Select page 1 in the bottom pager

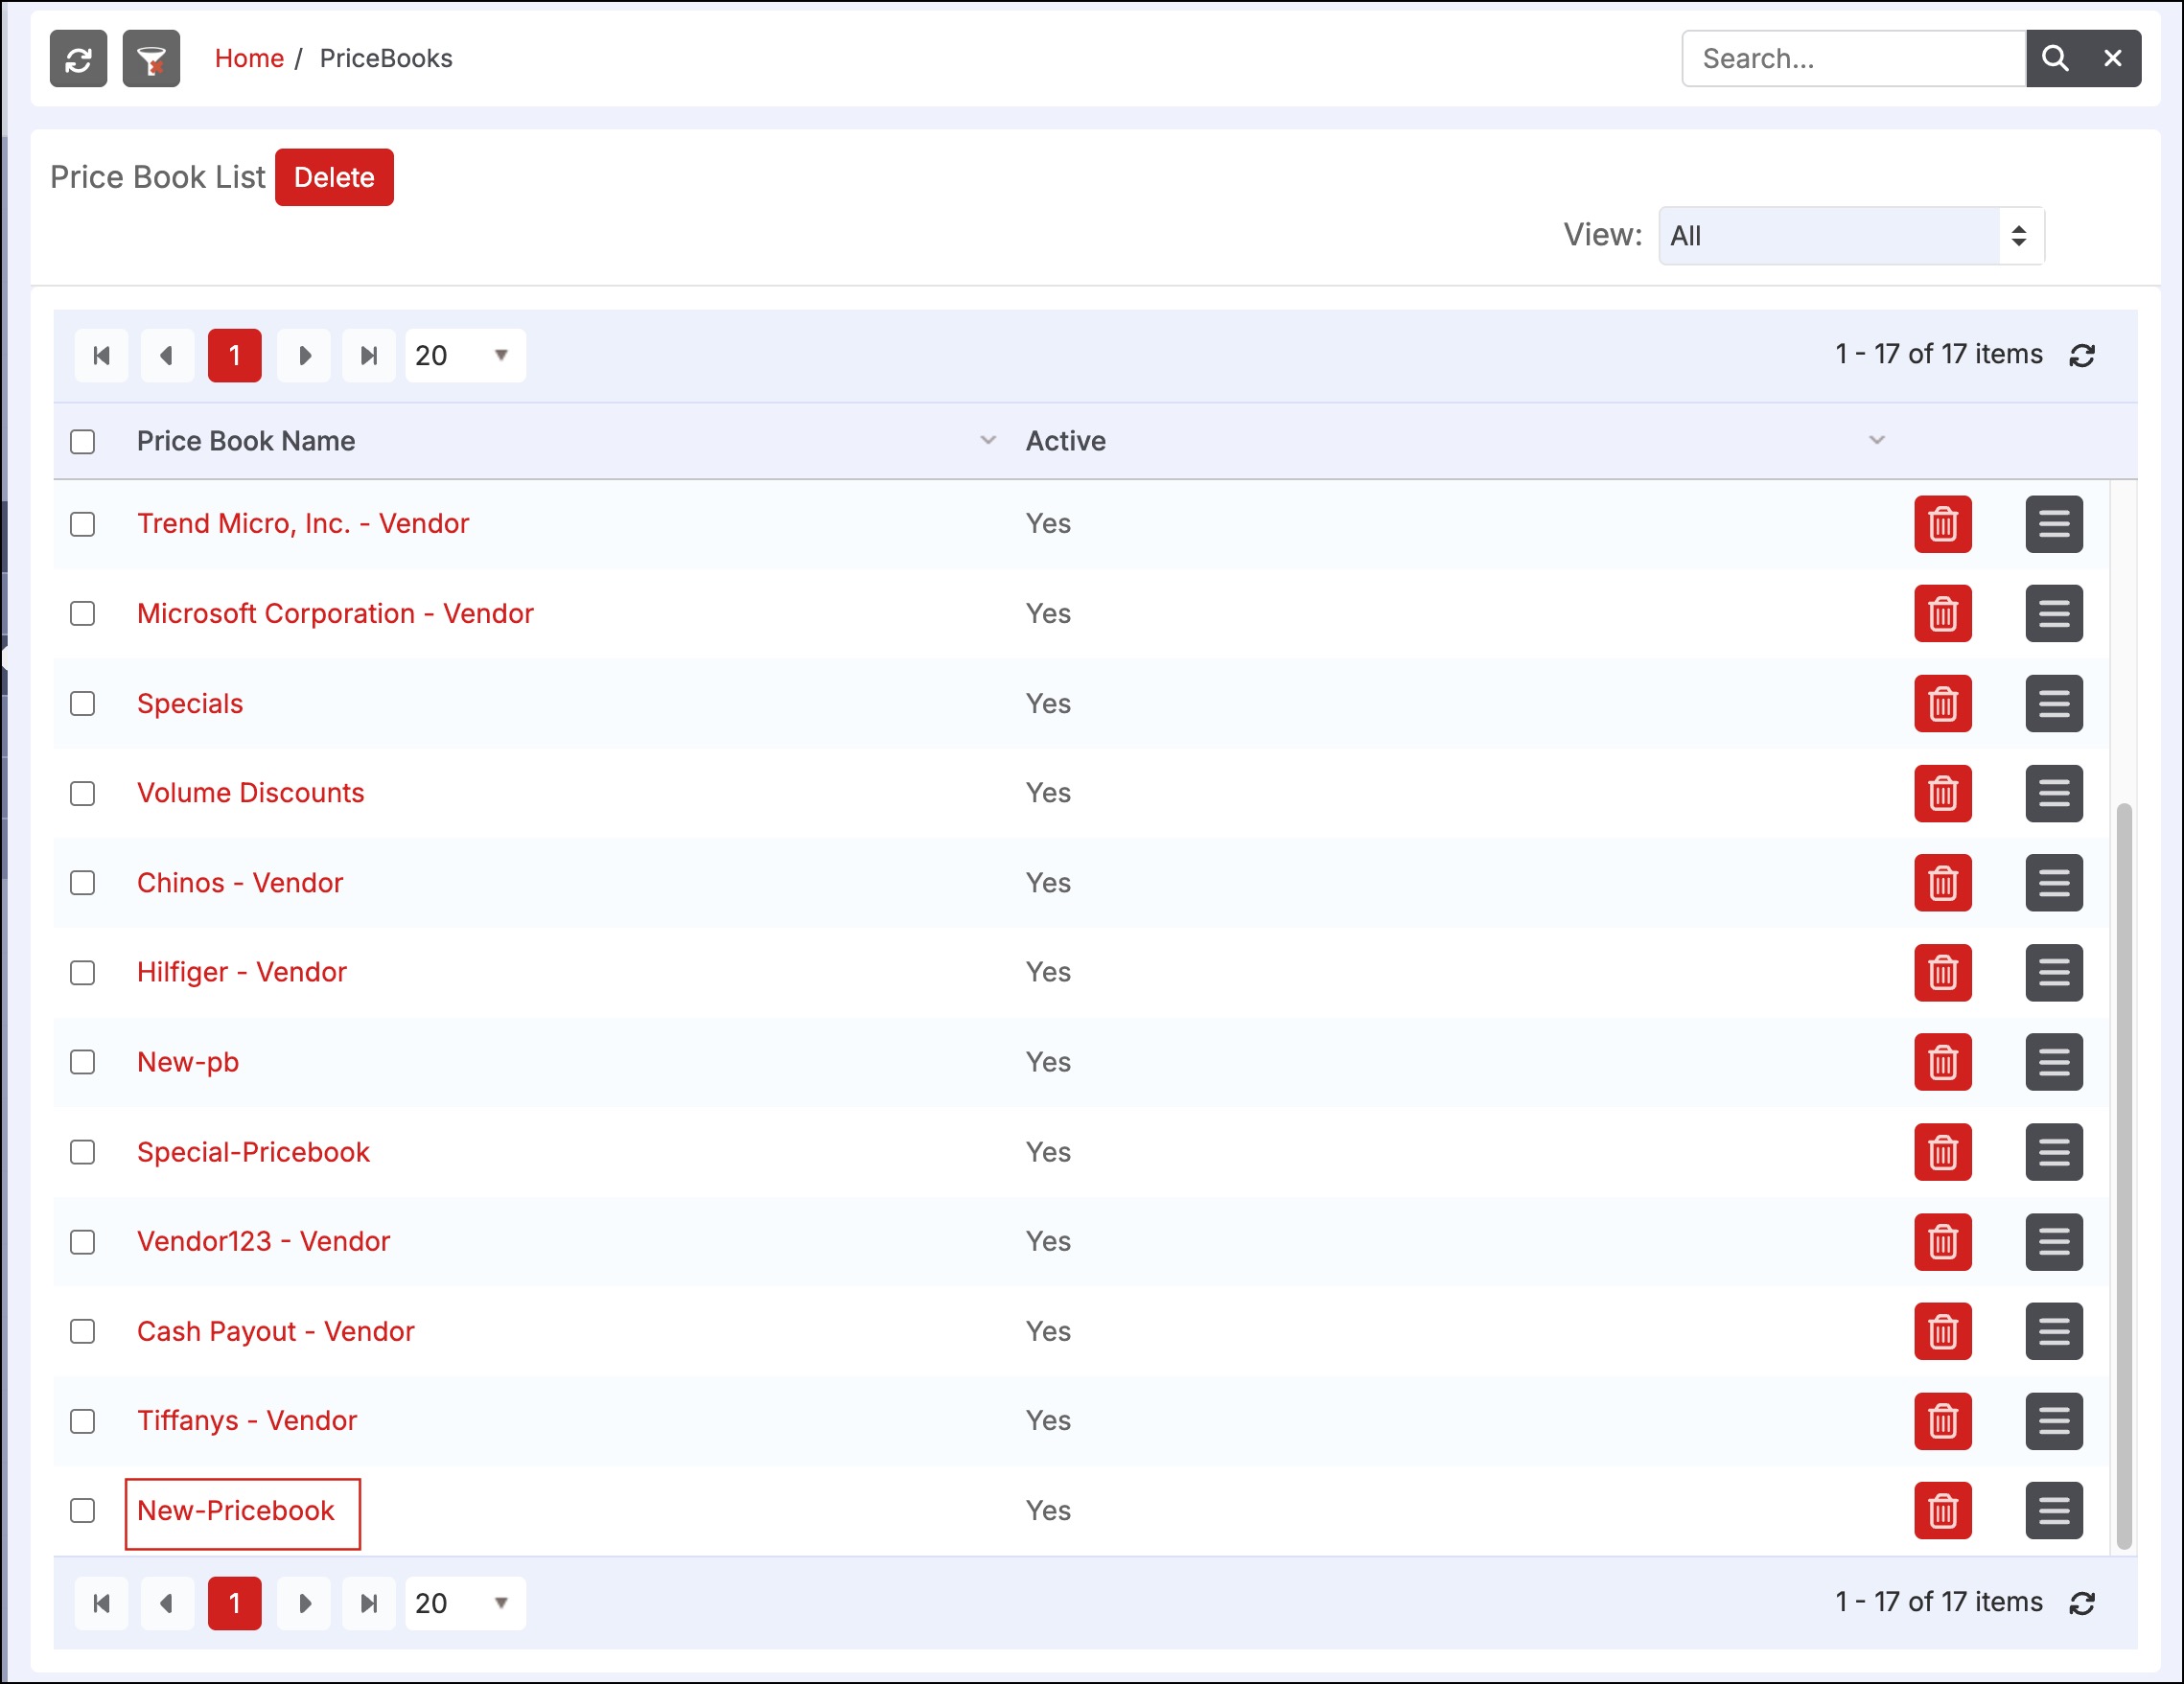point(235,1604)
